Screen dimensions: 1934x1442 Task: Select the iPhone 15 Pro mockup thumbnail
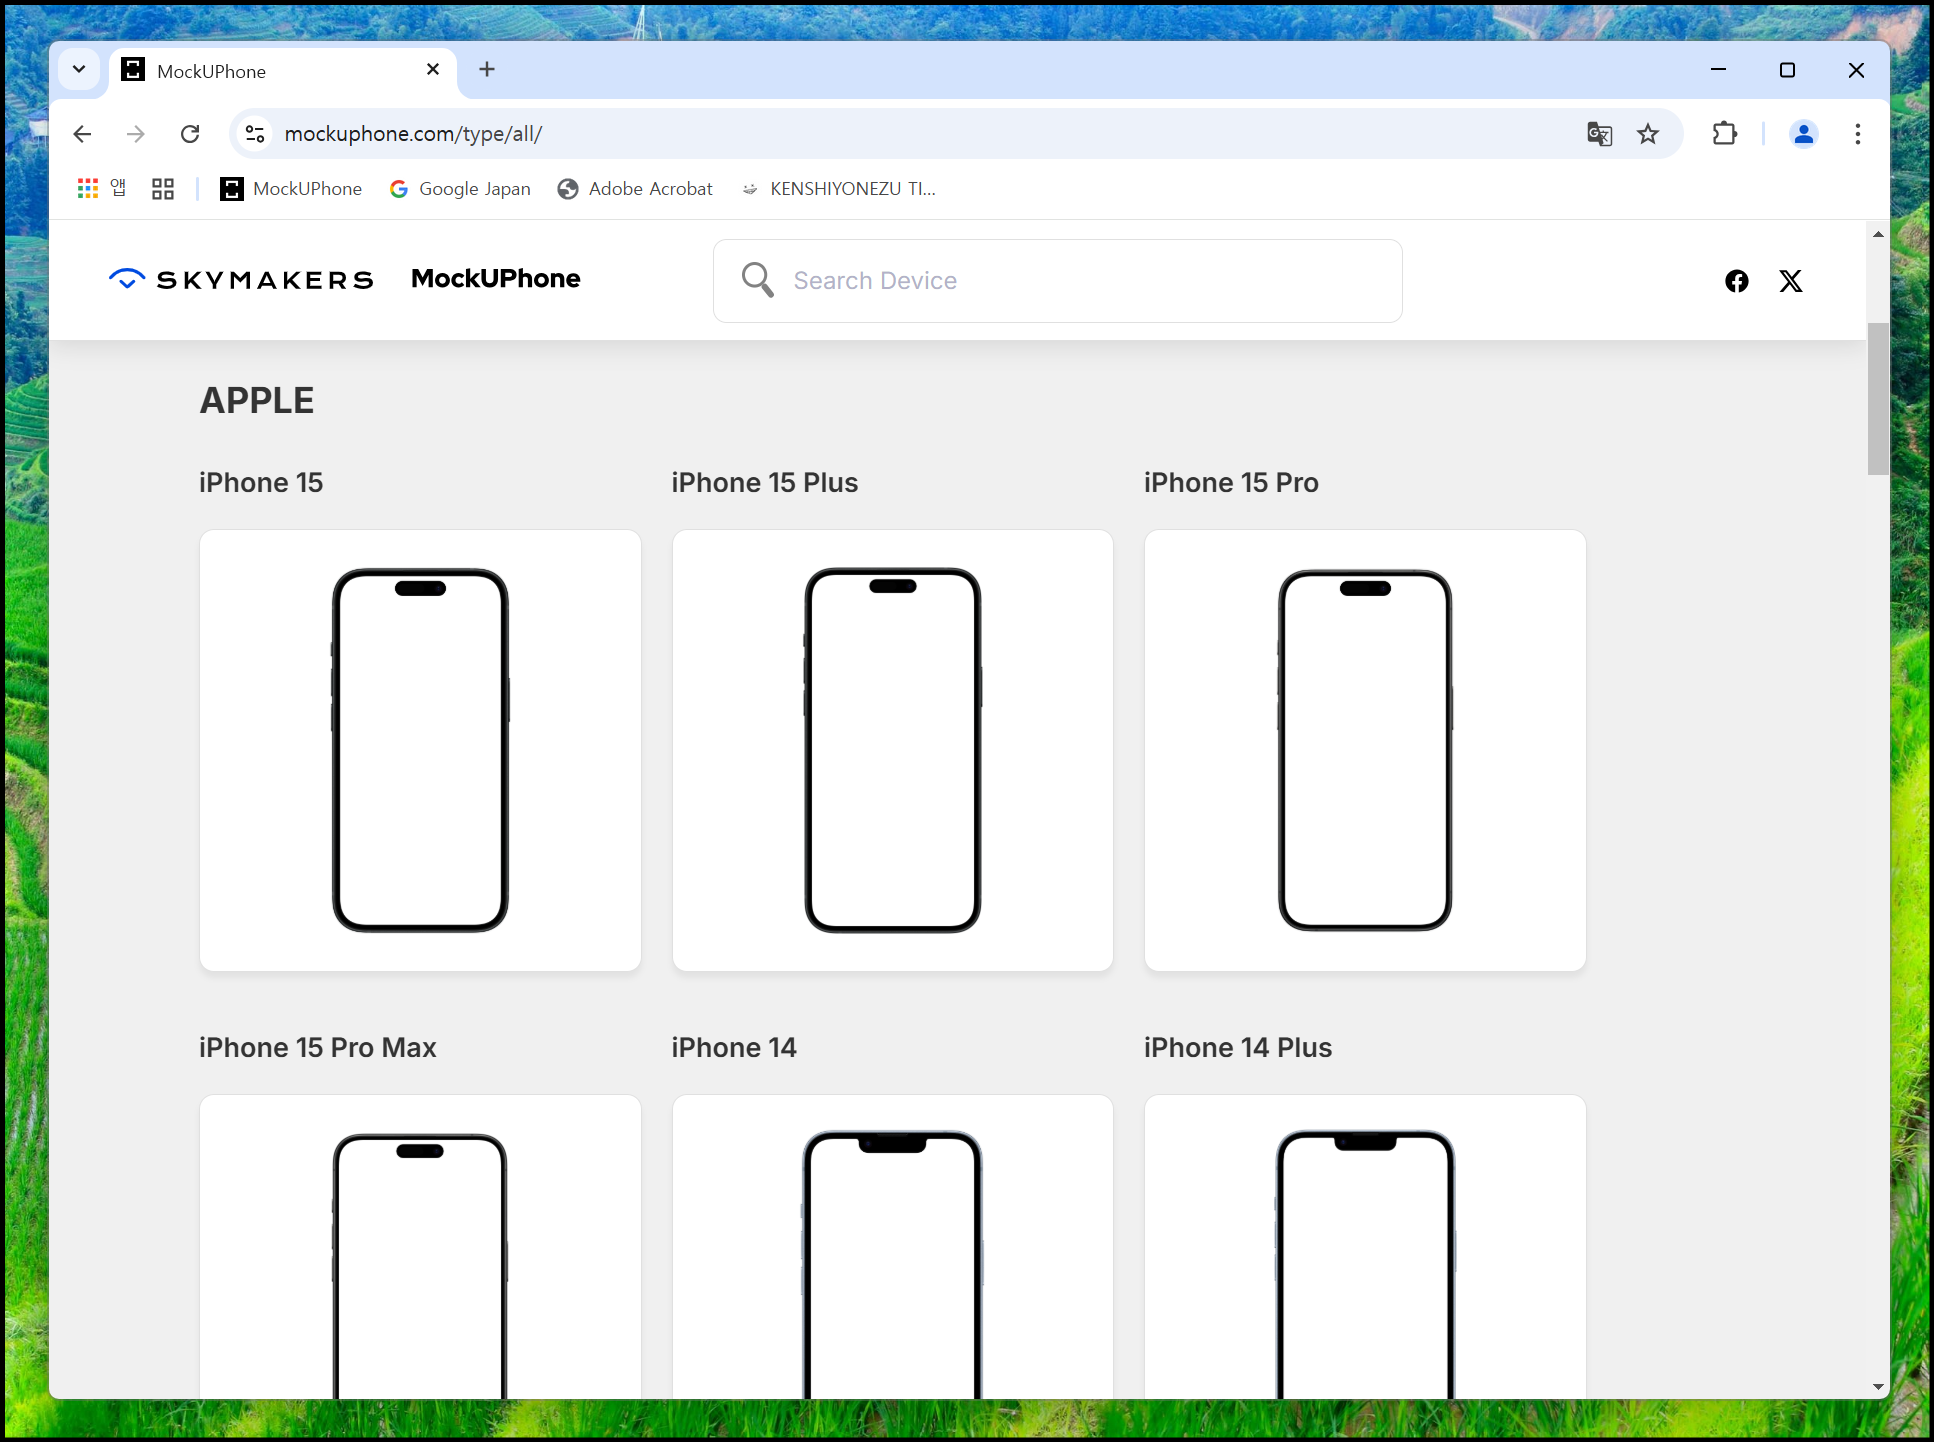click(1364, 750)
